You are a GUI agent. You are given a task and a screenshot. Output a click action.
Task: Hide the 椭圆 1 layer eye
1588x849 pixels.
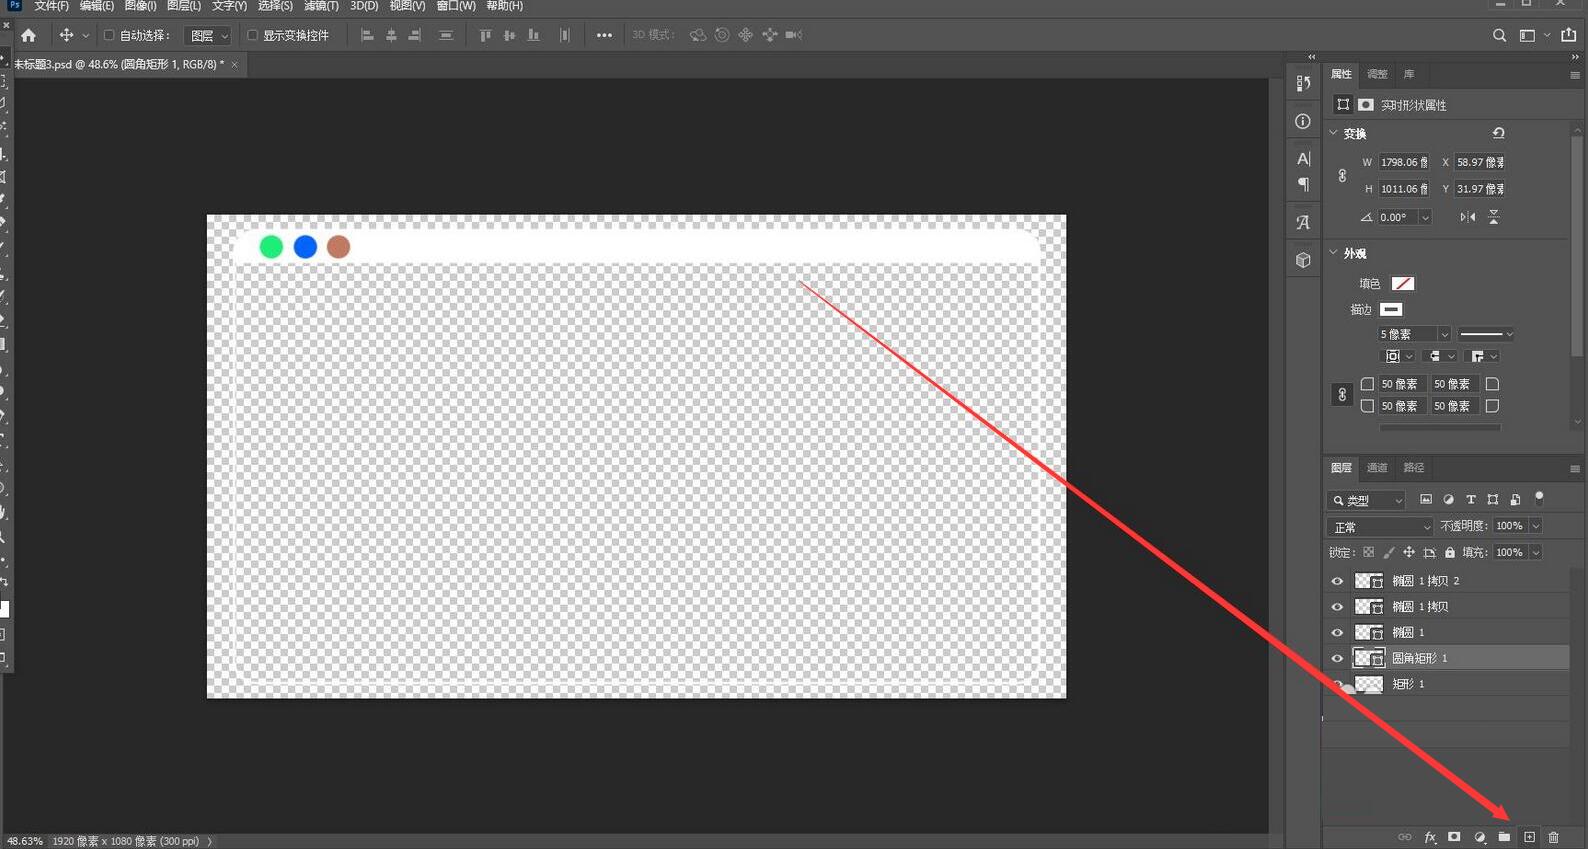[1337, 632]
